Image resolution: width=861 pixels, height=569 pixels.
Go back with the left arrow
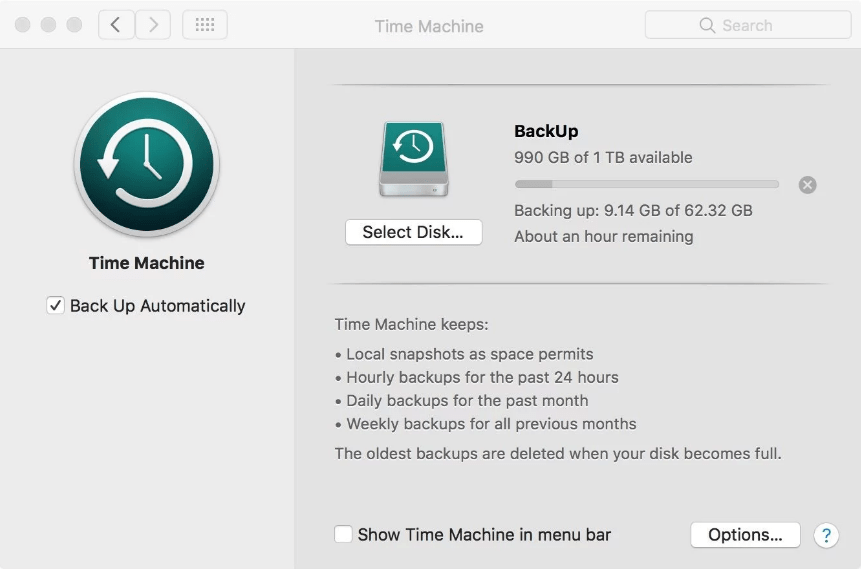point(116,25)
